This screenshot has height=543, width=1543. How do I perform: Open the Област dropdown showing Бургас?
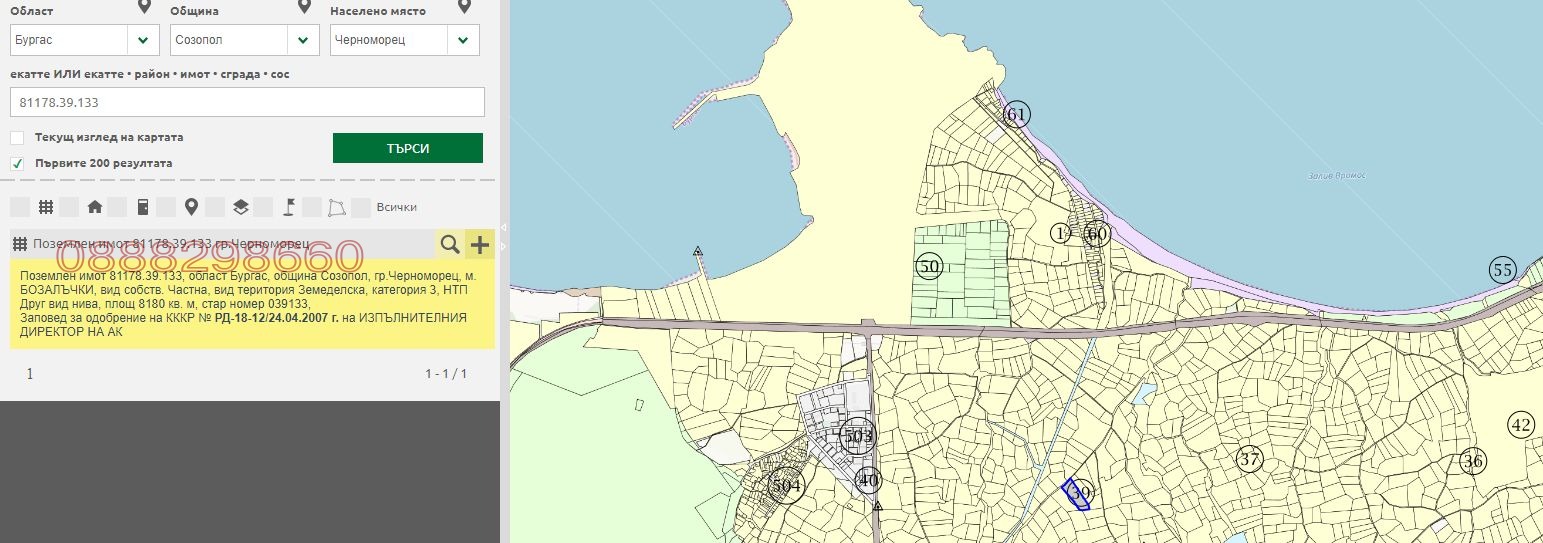[x=84, y=40]
